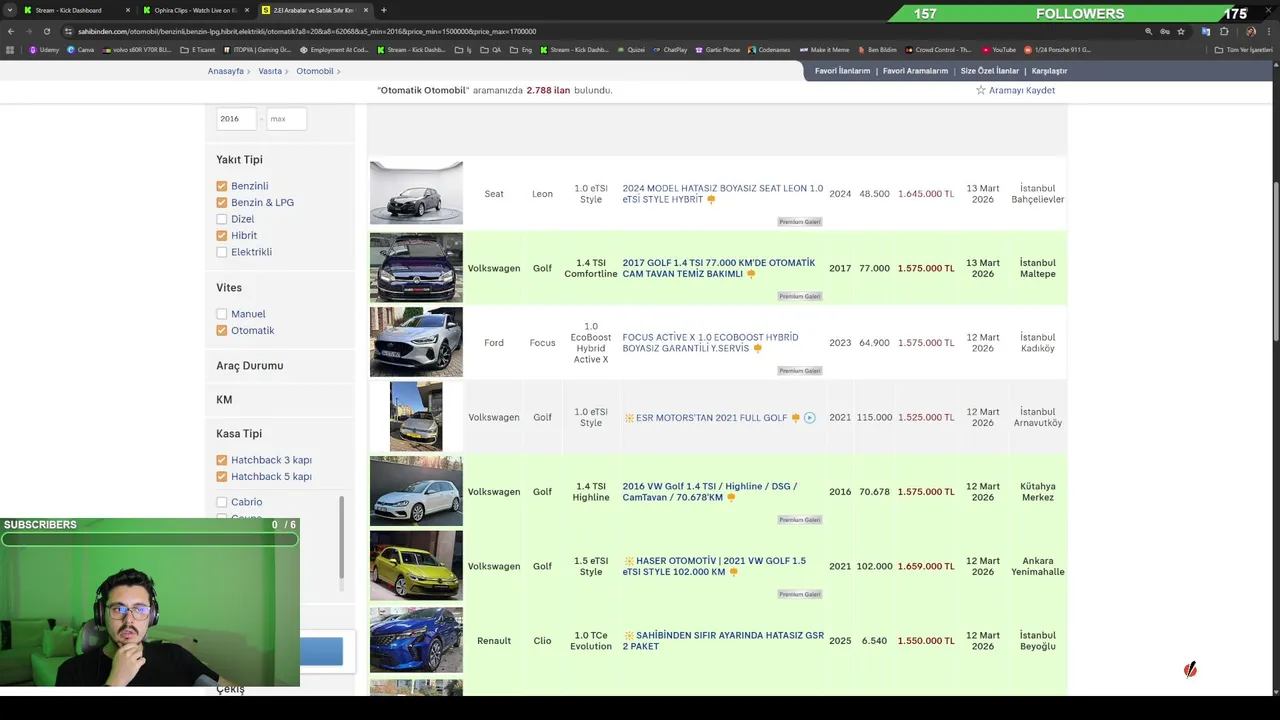Screen dimensions: 1280x720
Task: Uncheck the Hatchback 5 kapı body type
Action: point(221,477)
